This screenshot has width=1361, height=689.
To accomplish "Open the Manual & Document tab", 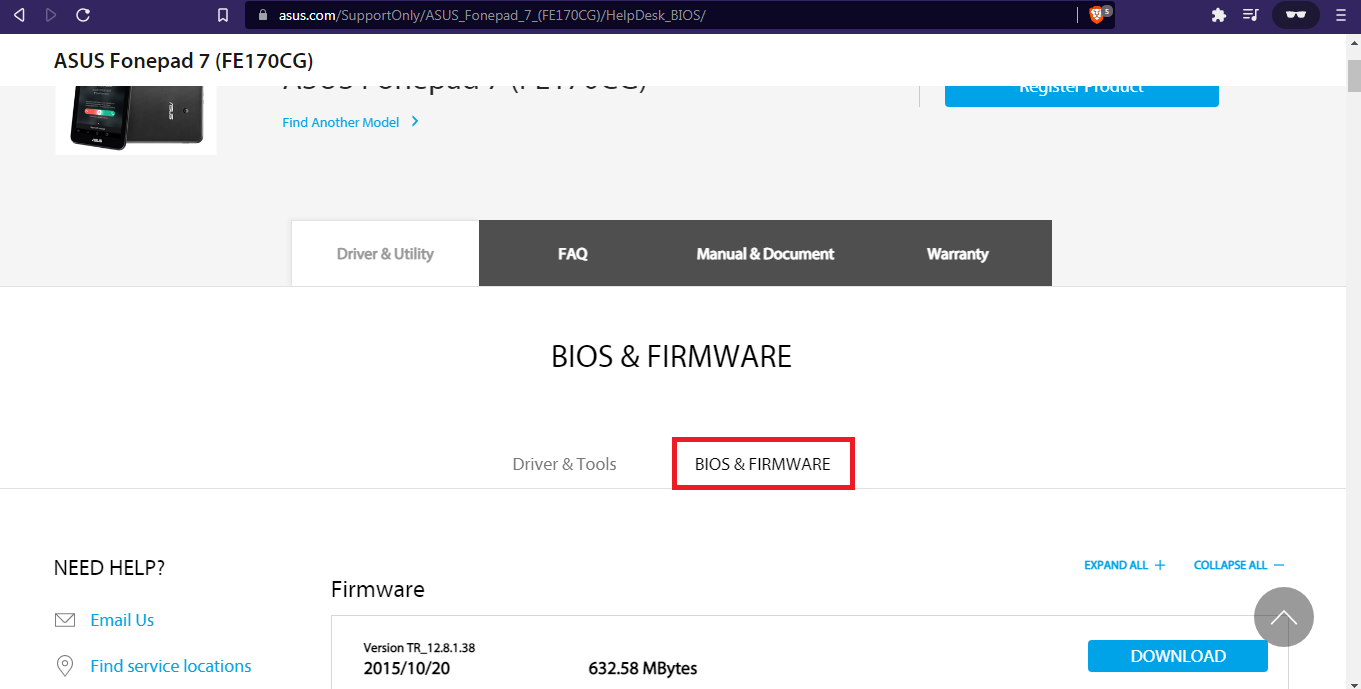I will pos(765,254).
